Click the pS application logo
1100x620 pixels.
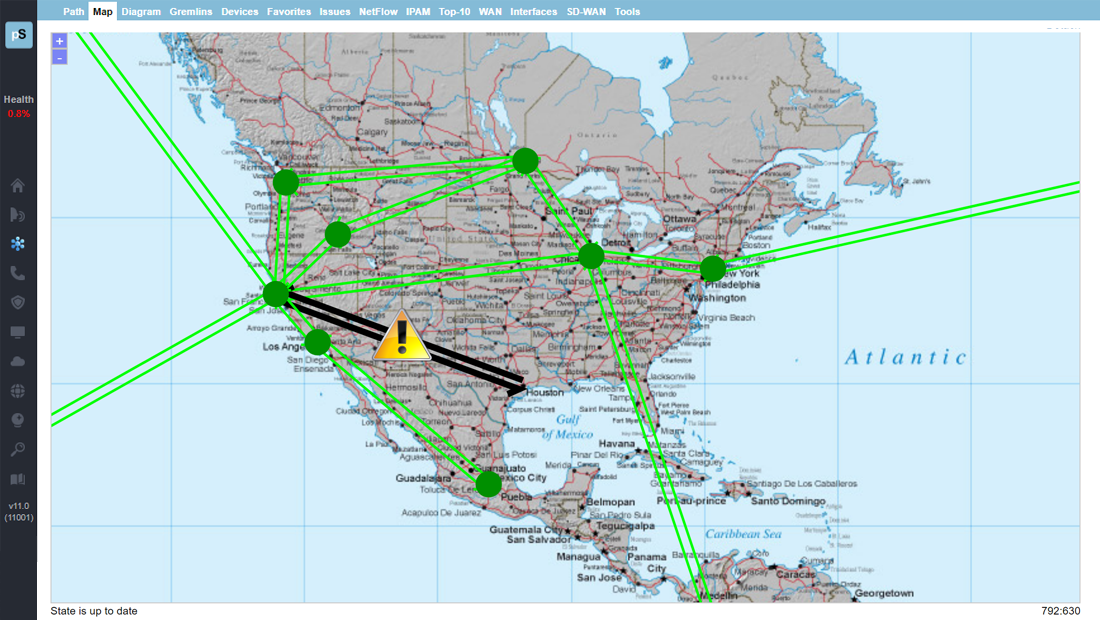coord(19,35)
